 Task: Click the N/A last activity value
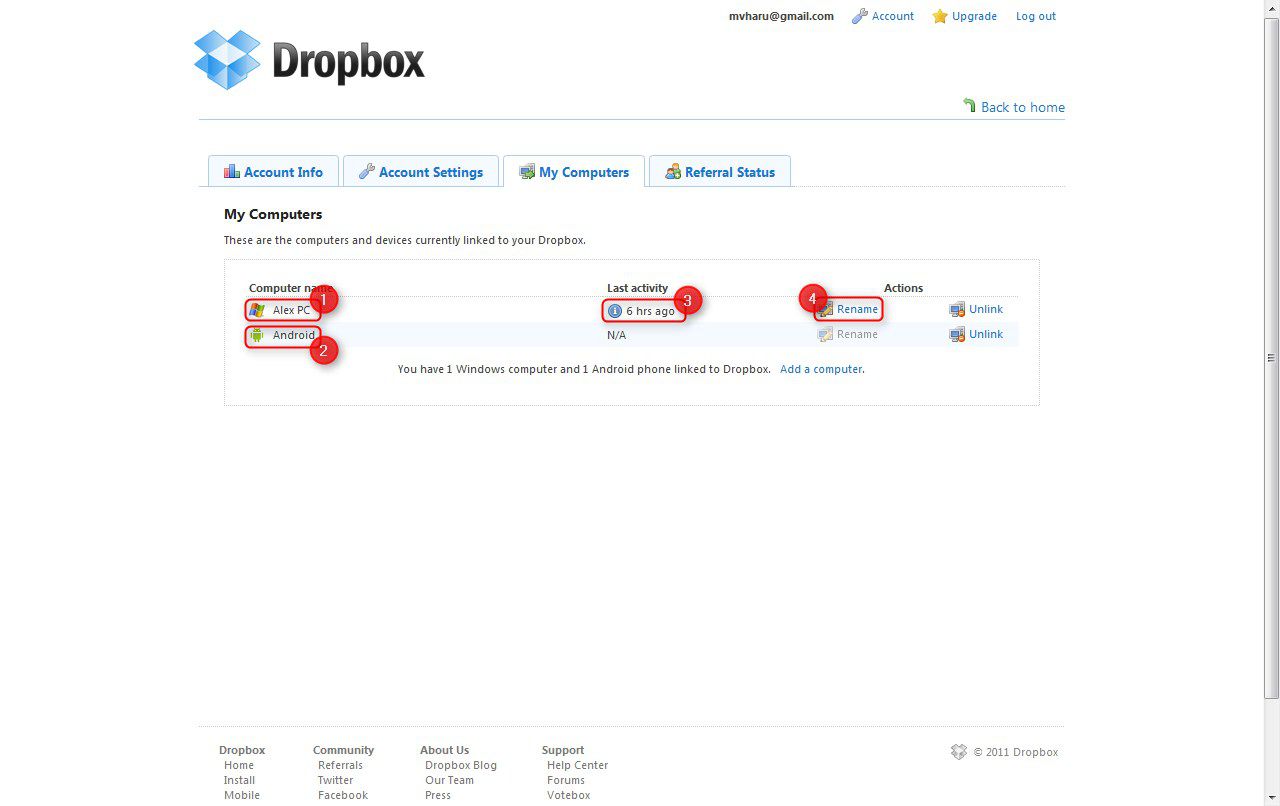coord(617,335)
